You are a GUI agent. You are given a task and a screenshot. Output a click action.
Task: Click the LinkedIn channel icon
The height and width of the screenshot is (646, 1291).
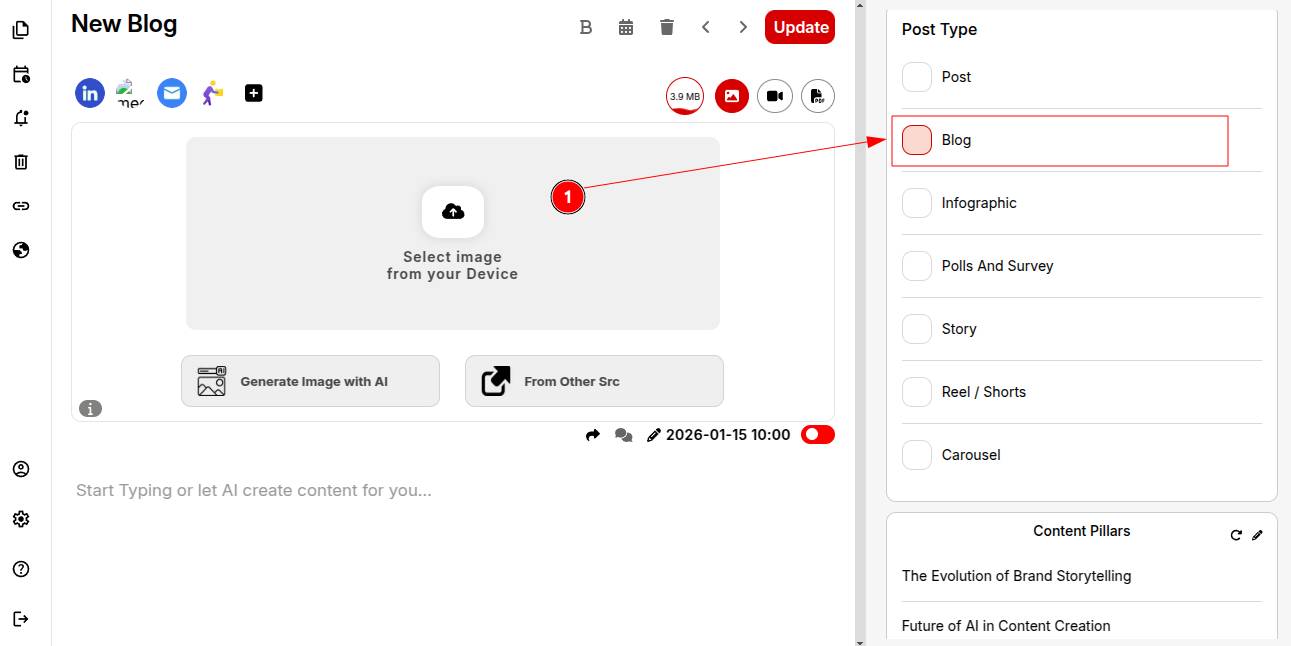[90, 94]
